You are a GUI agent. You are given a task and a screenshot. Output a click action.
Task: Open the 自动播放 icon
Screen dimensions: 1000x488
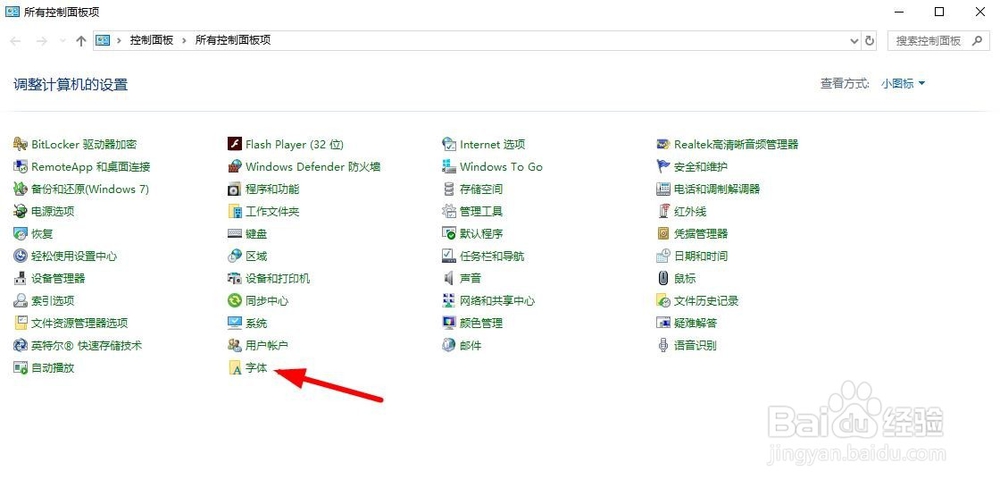click(x=20, y=368)
